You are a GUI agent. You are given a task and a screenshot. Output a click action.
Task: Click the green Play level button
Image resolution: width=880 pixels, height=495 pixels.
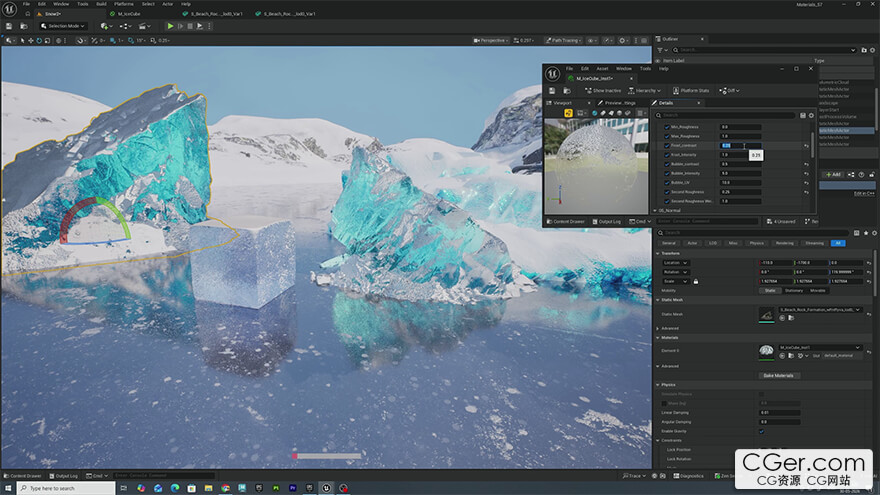coord(170,26)
